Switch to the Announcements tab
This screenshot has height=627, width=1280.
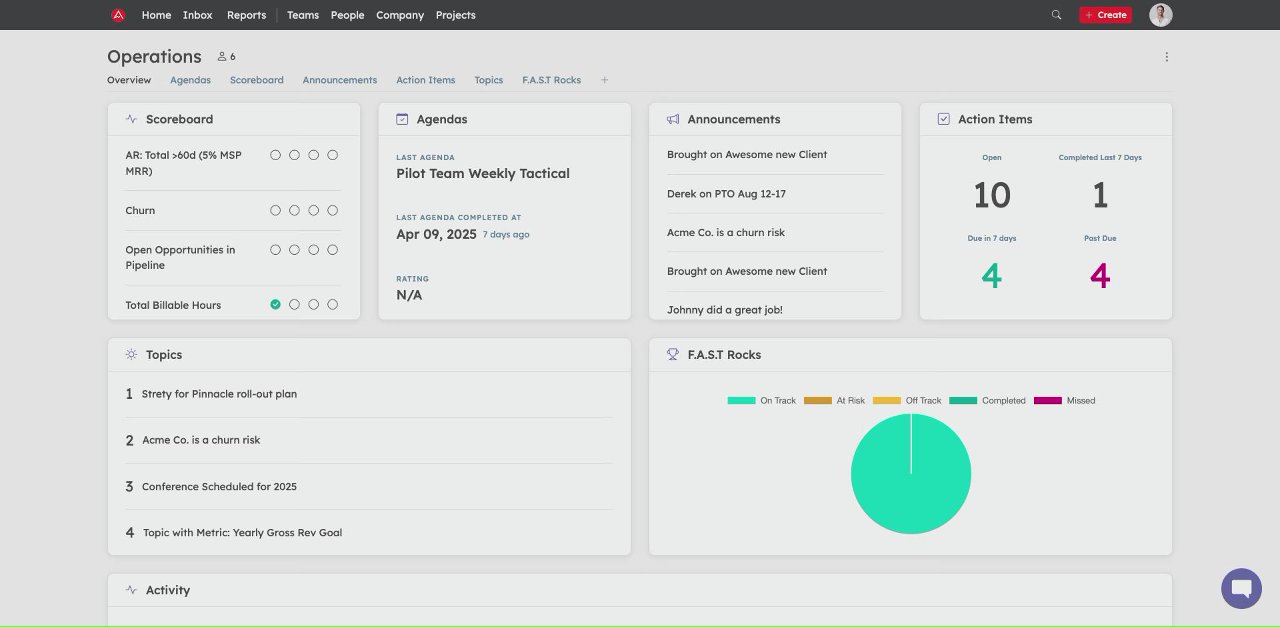(x=340, y=80)
